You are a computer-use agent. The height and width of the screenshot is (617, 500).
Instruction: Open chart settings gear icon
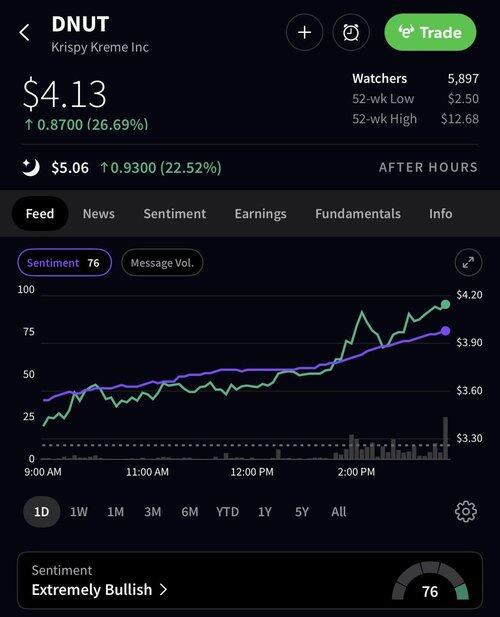[466, 512]
